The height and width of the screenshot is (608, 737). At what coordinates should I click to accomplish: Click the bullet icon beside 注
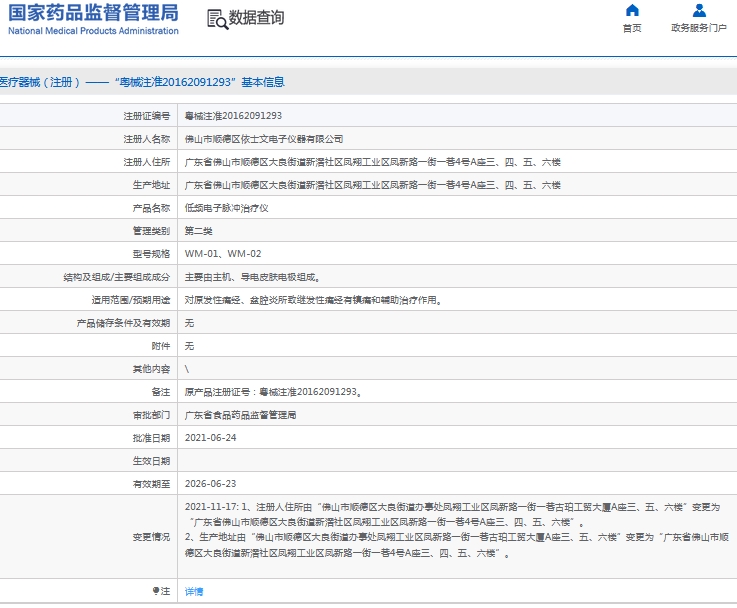click(x=156, y=591)
